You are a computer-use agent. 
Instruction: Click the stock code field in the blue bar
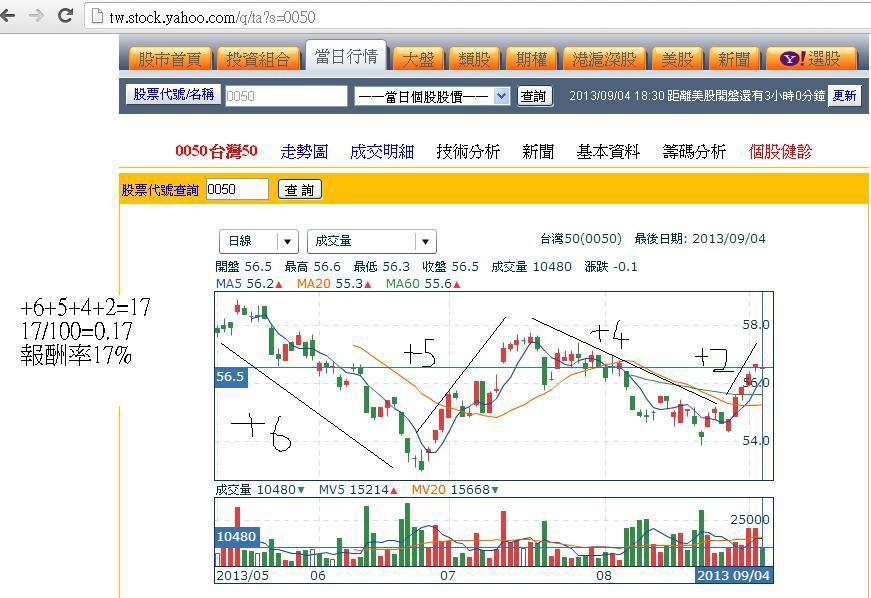[286, 96]
